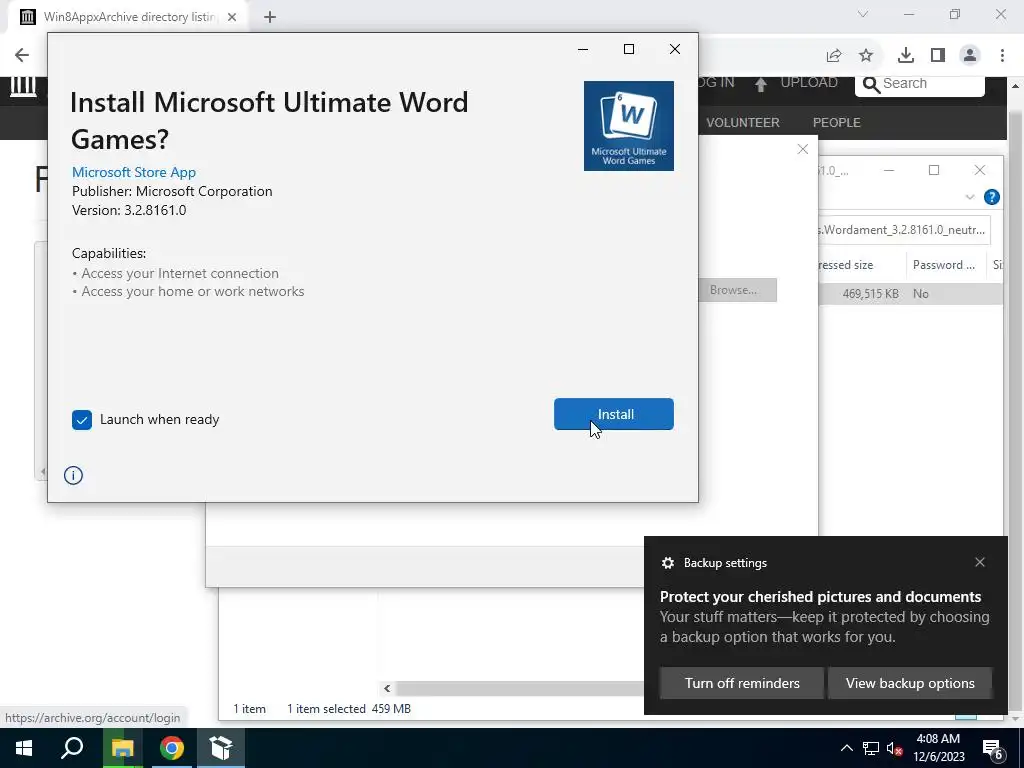Click the network tray icon
Viewport: 1024px width, 768px height.
[x=871, y=748]
